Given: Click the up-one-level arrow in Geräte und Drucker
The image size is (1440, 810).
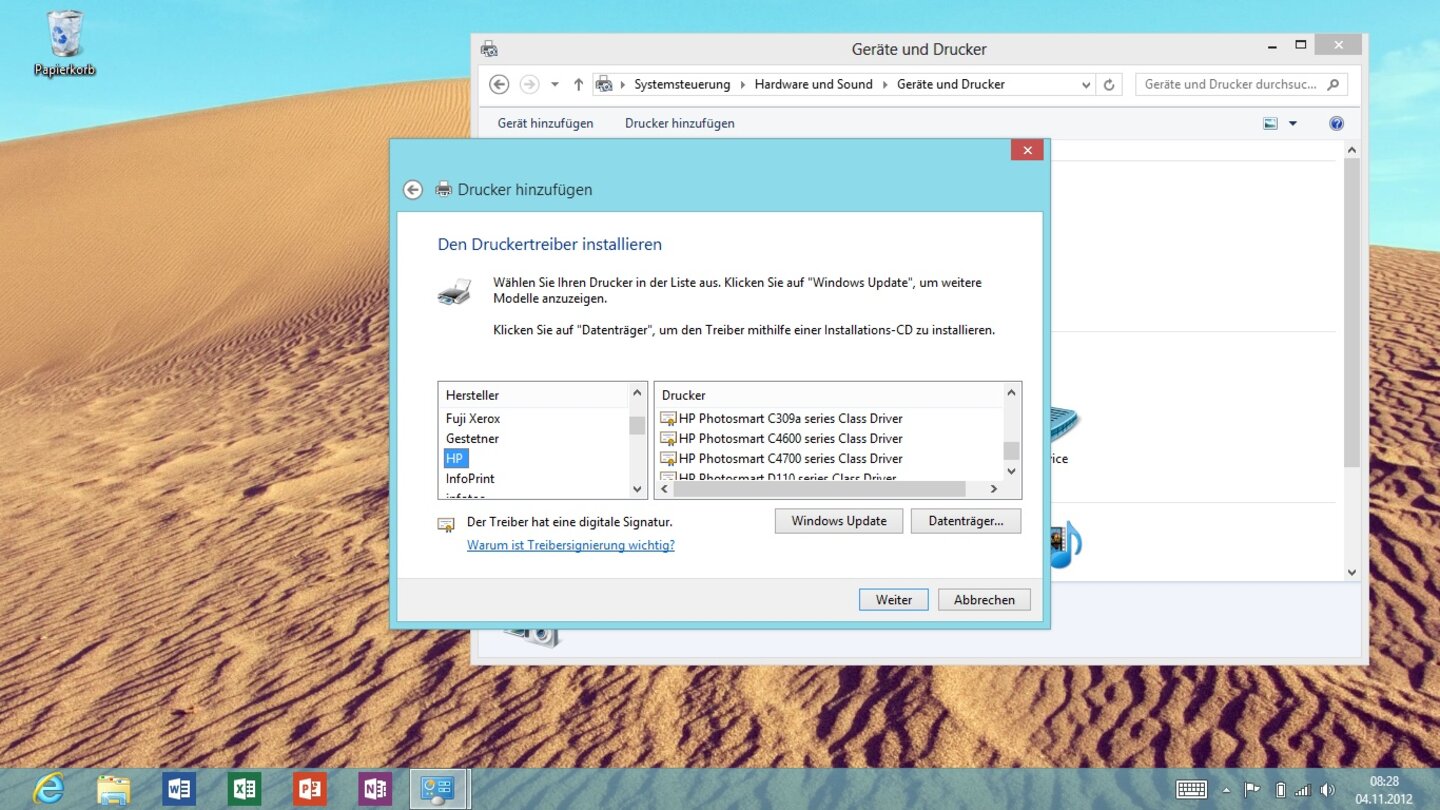Looking at the screenshot, I should coord(578,85).
